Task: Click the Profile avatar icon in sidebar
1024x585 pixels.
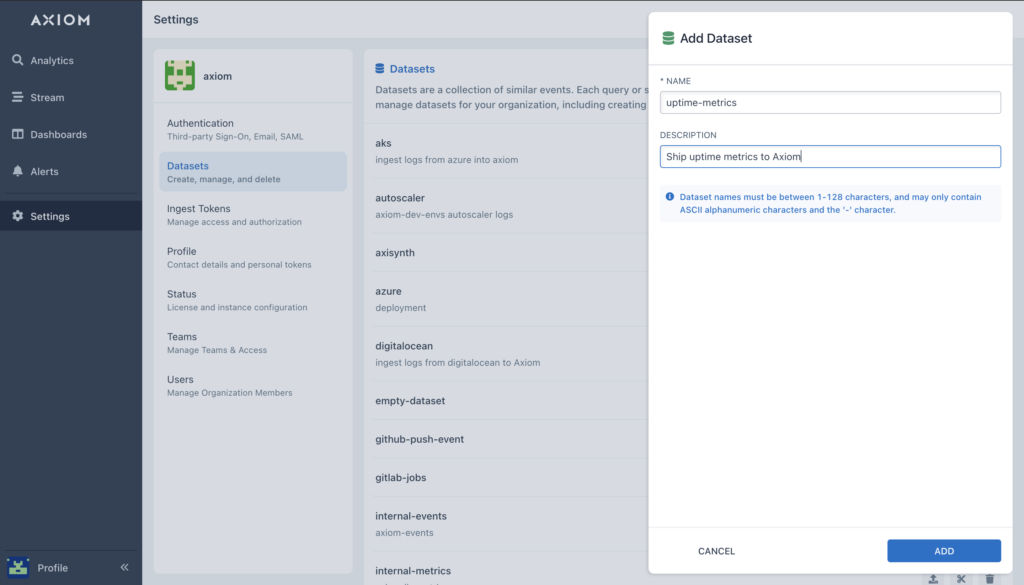Action: click(18, 567)
